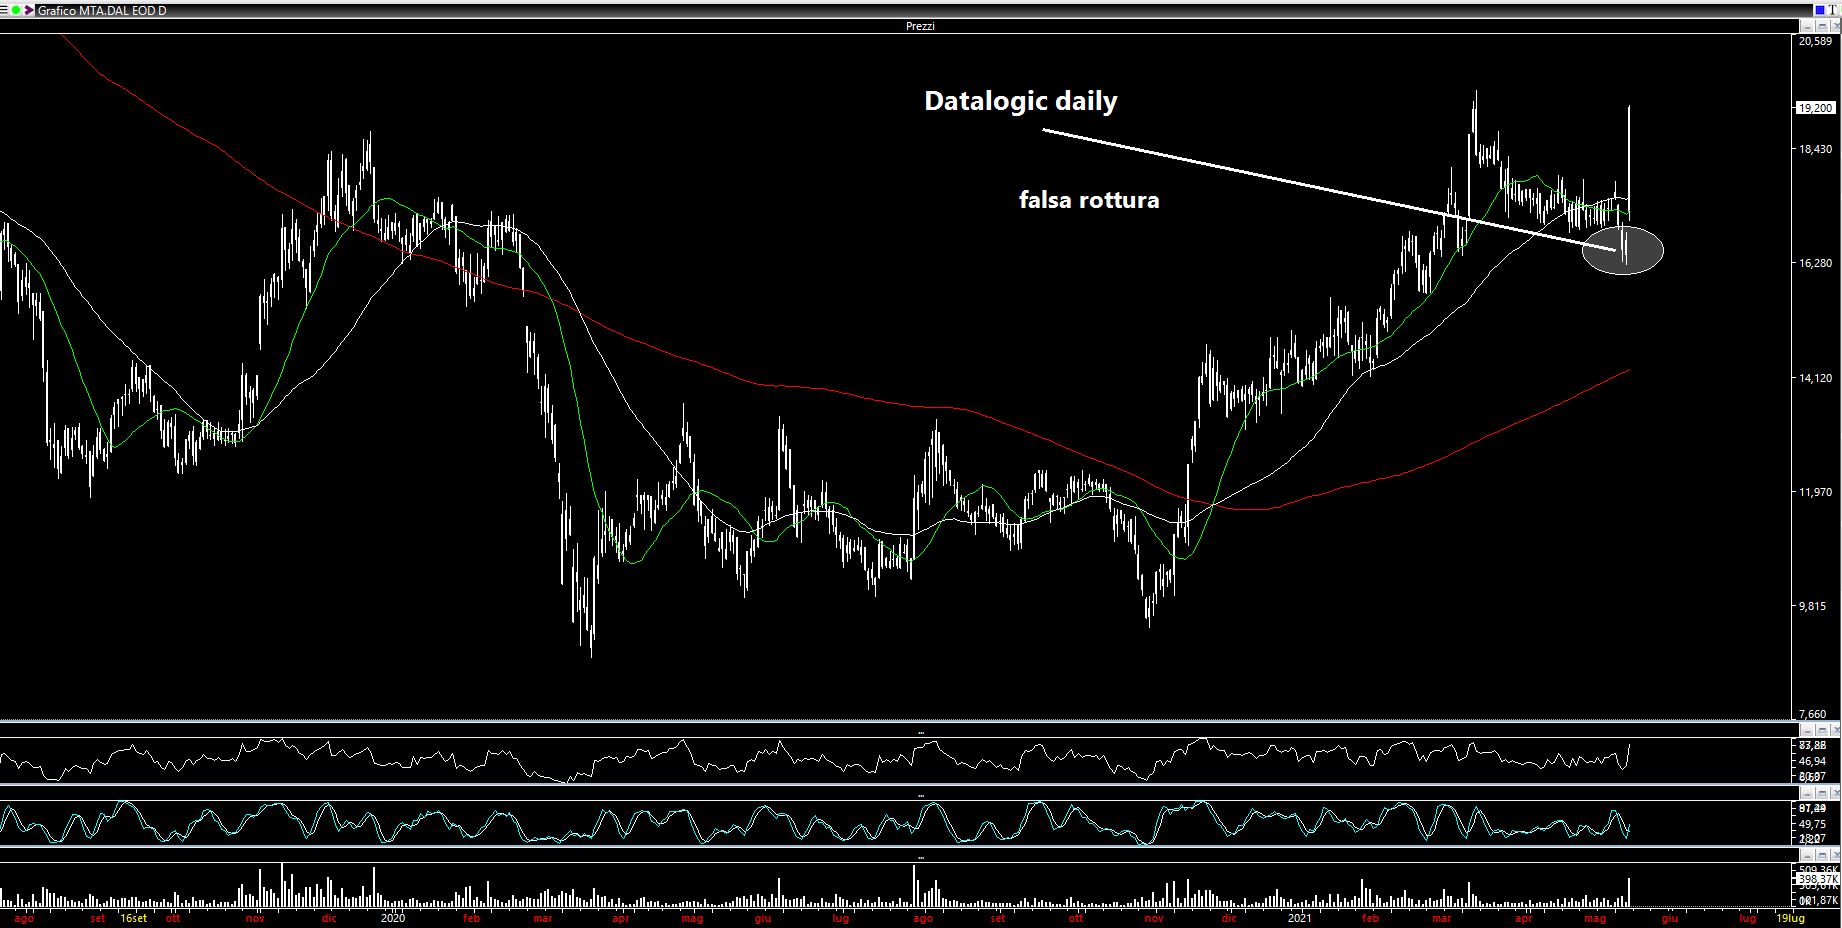Close the oscillator pane showing 49,75

click(x=1836, y=793)
